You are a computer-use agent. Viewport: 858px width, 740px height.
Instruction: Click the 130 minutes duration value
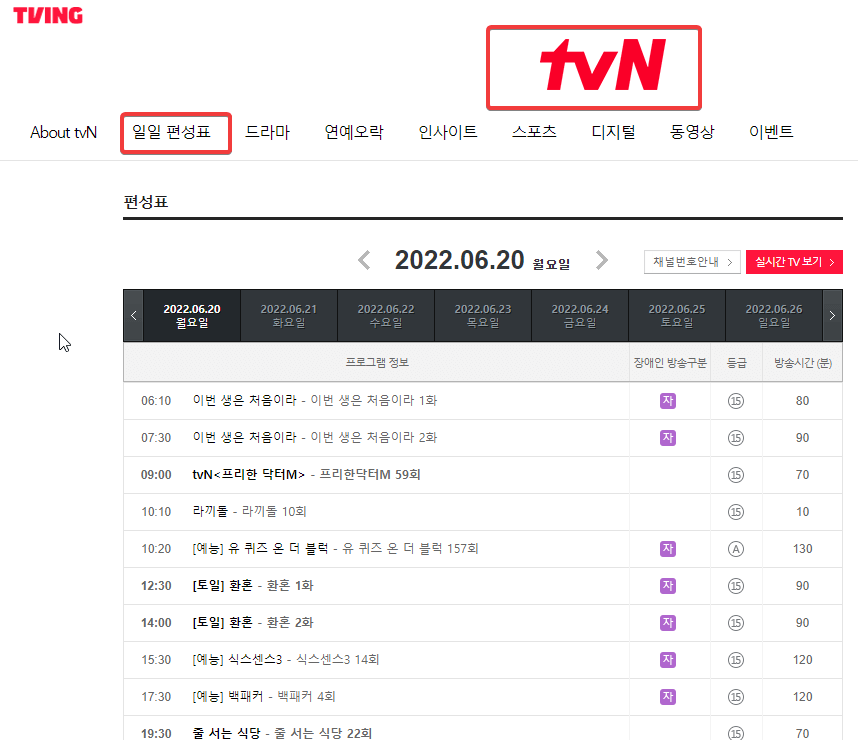point(803,549)
